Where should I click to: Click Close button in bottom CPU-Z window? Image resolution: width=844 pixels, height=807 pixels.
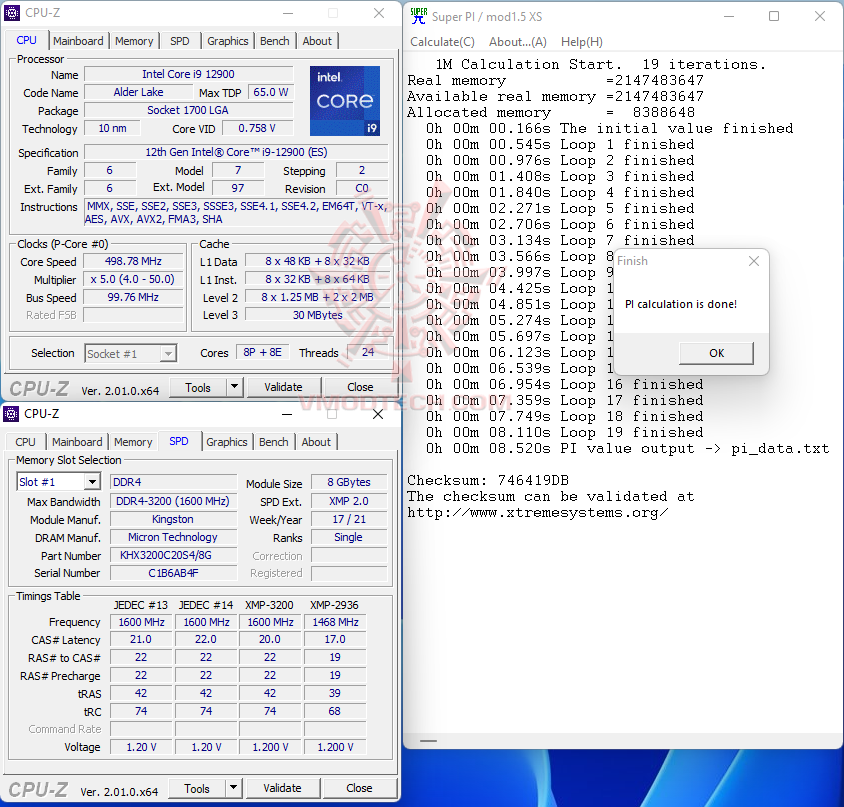(x=359, y=788)
